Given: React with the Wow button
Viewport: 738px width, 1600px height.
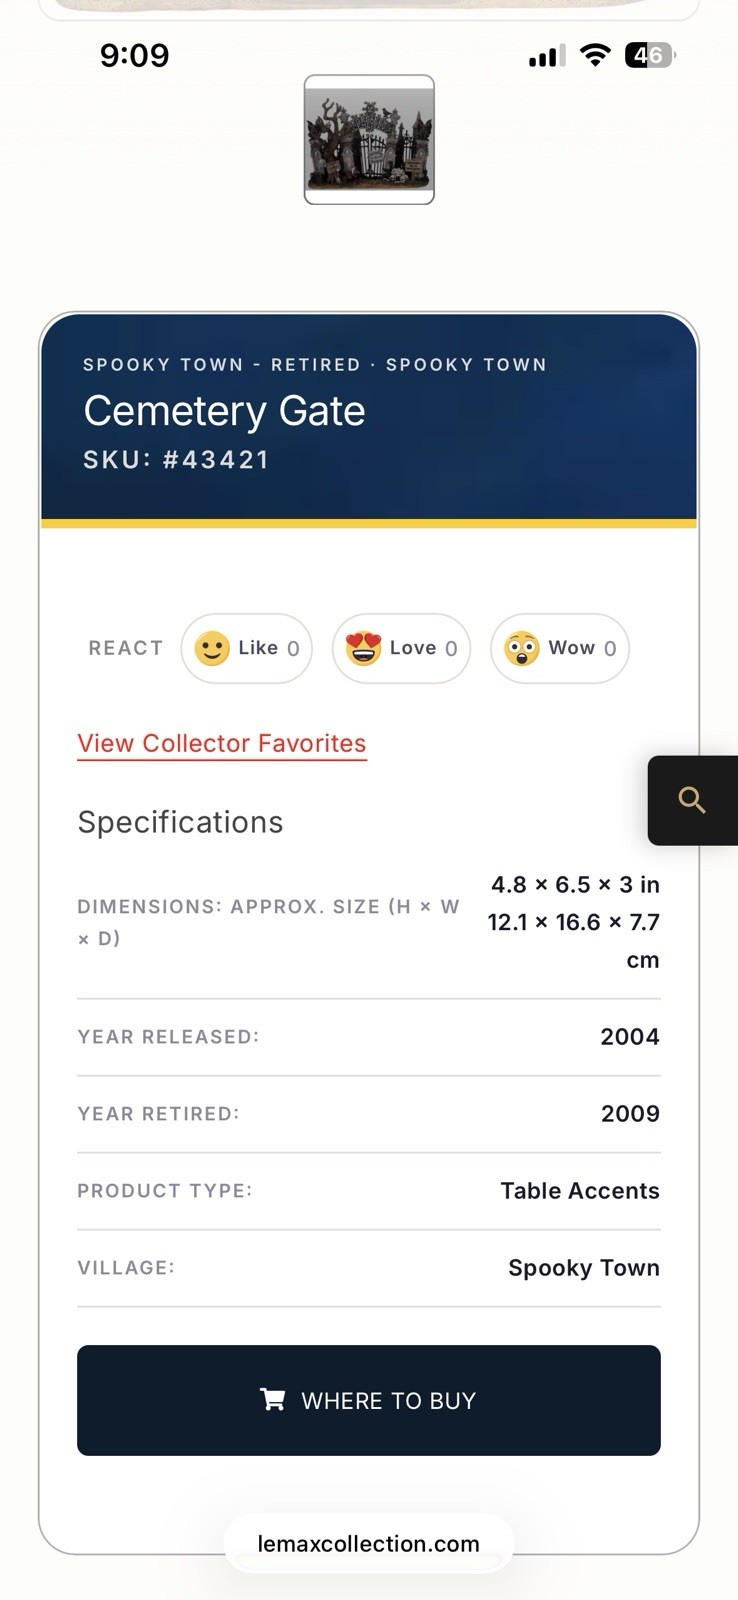Looking at the screenshot, I should pos(560,649).
